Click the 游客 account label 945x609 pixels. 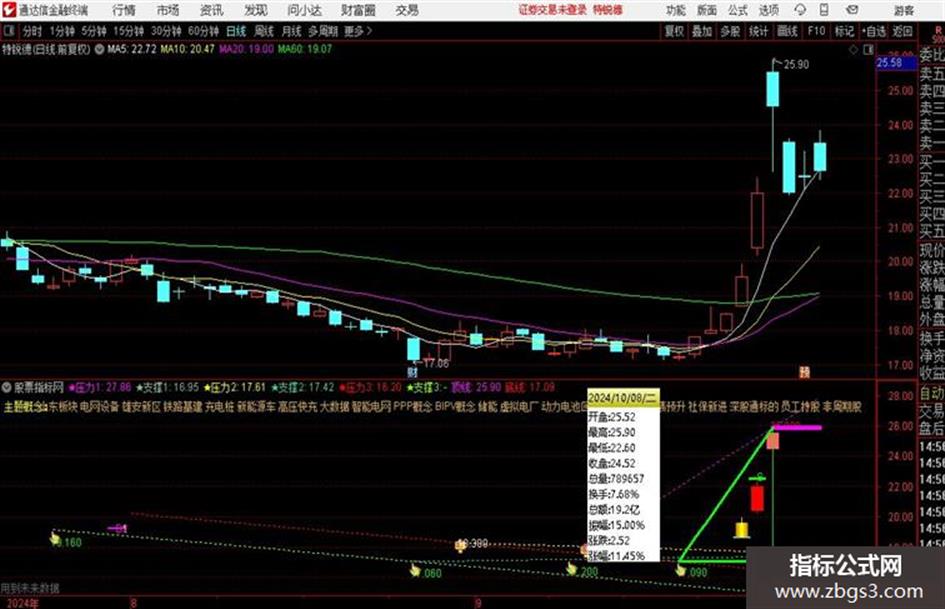pyautogui.click(x=903, y=10)
